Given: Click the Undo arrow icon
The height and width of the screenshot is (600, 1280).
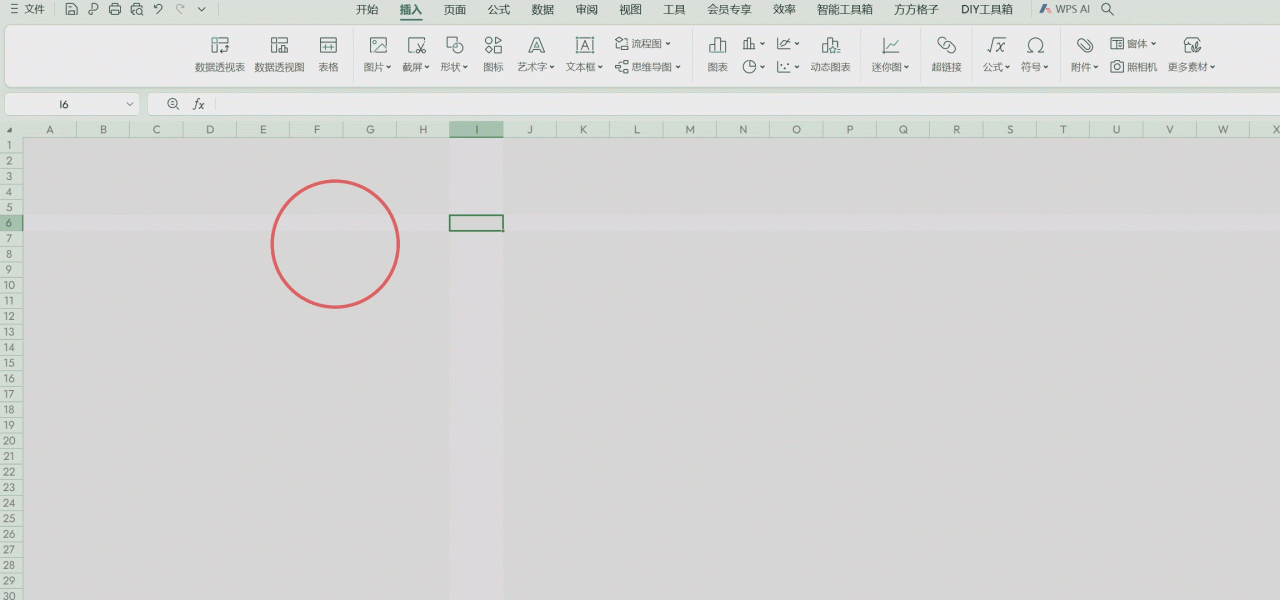Looking at the screenshot, I should click(x=158, y=9).
